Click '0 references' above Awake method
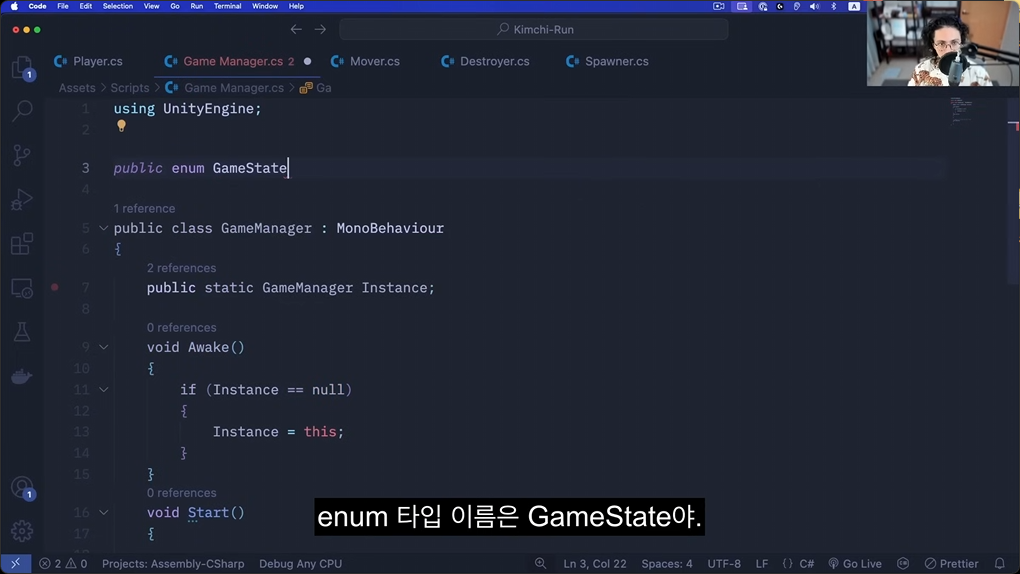Screen dimensions: 1020x574 coord(181,327)
